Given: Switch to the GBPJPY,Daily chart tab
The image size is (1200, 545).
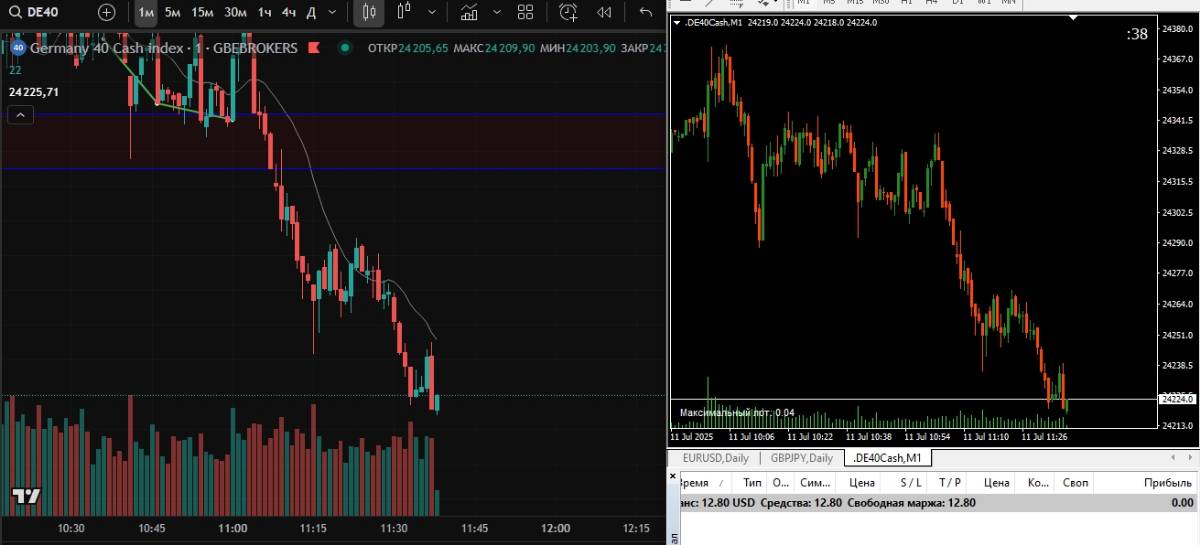Looking at the screenshot, I should 801,458.
